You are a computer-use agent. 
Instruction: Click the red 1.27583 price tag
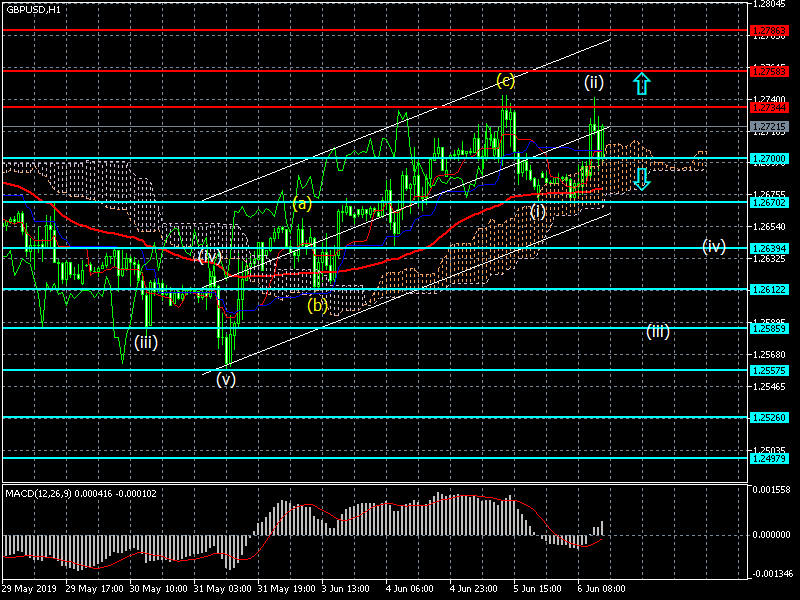pyautogui.click(x=769, y=71)
